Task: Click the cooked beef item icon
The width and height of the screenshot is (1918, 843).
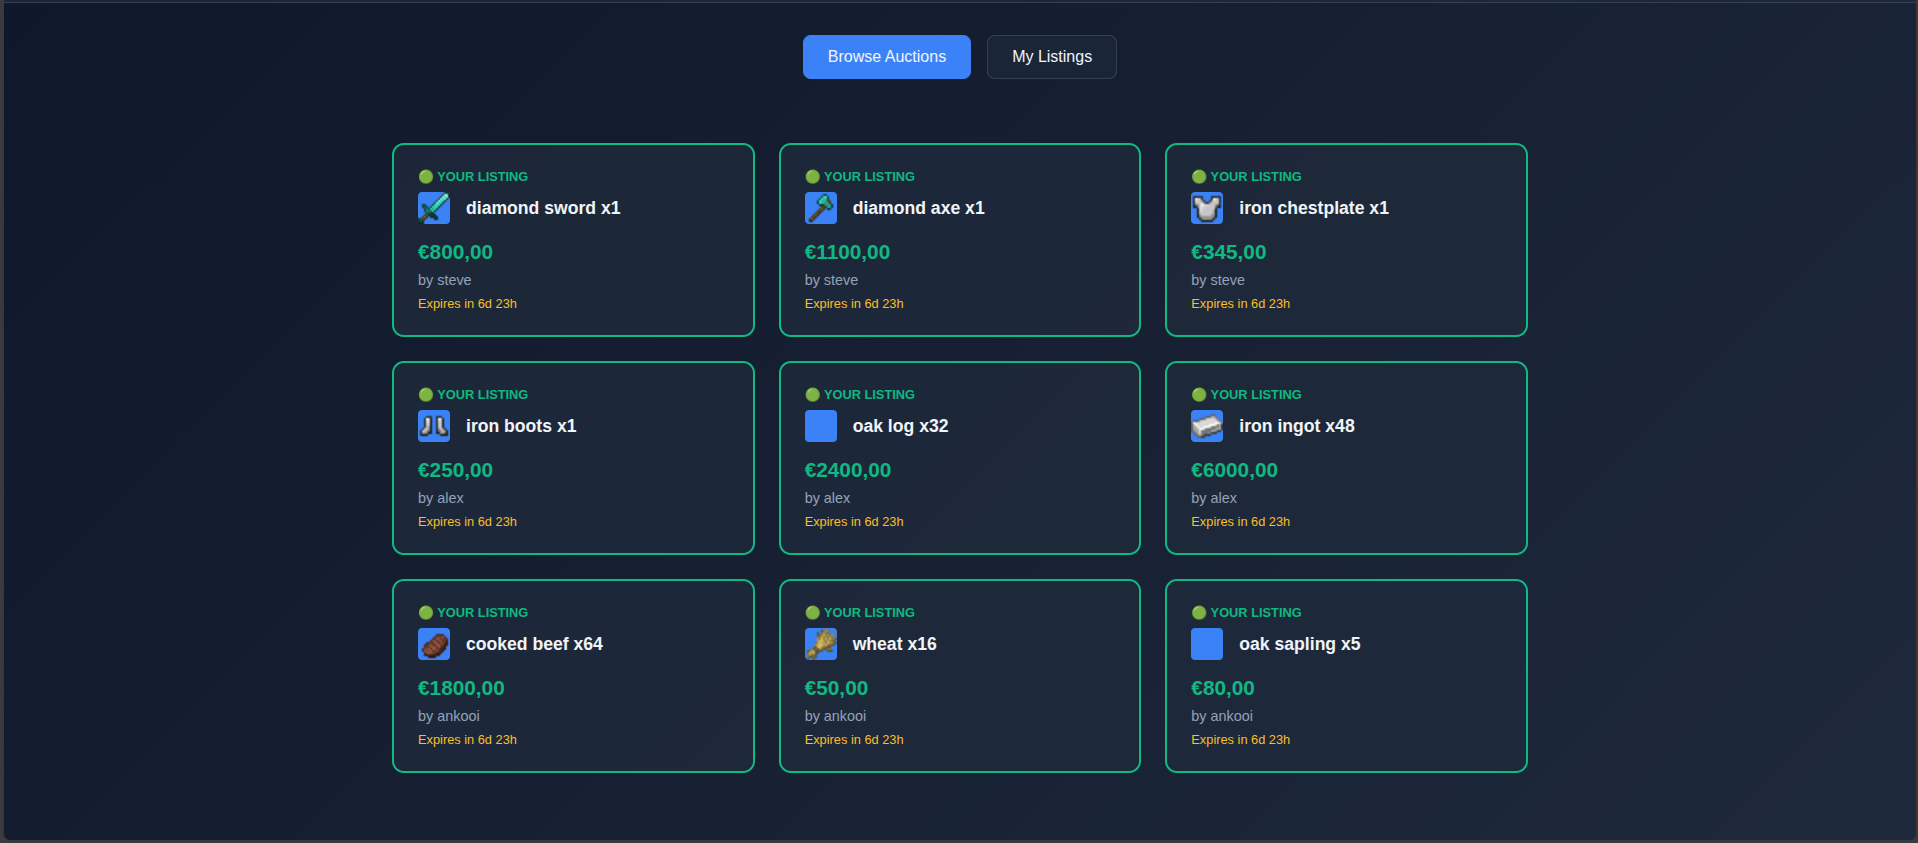Action: coord(434,644)
